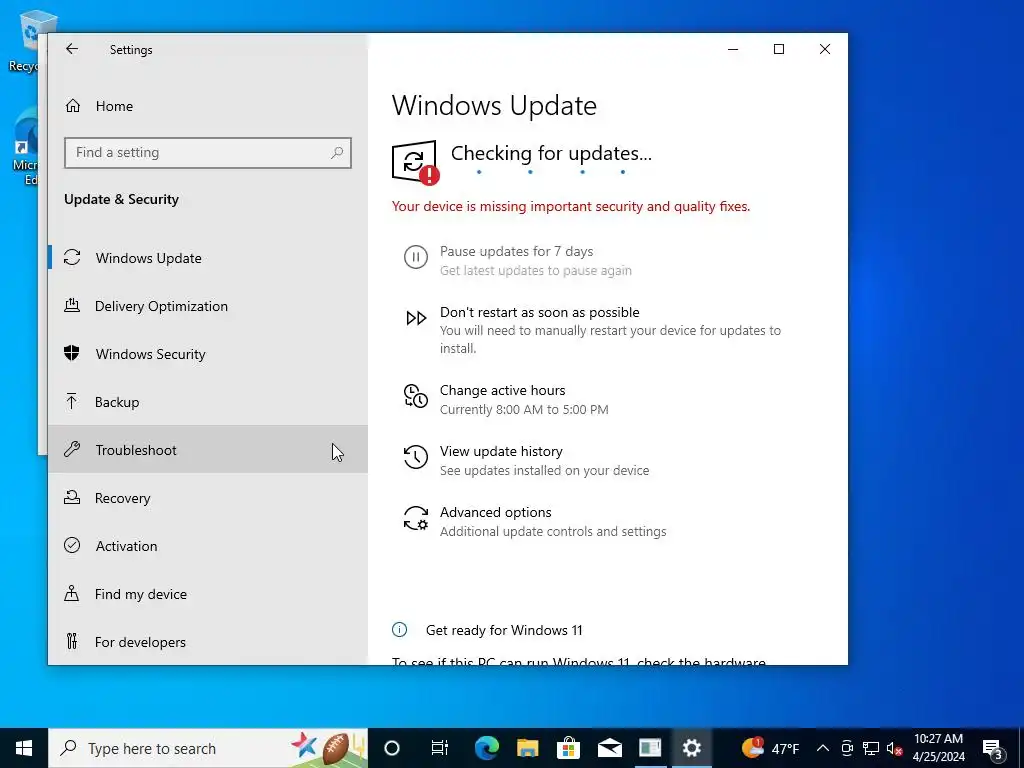Open Action Center notifications icon
Viewport: 1024px width, 768px height.
tap(993, 748)
